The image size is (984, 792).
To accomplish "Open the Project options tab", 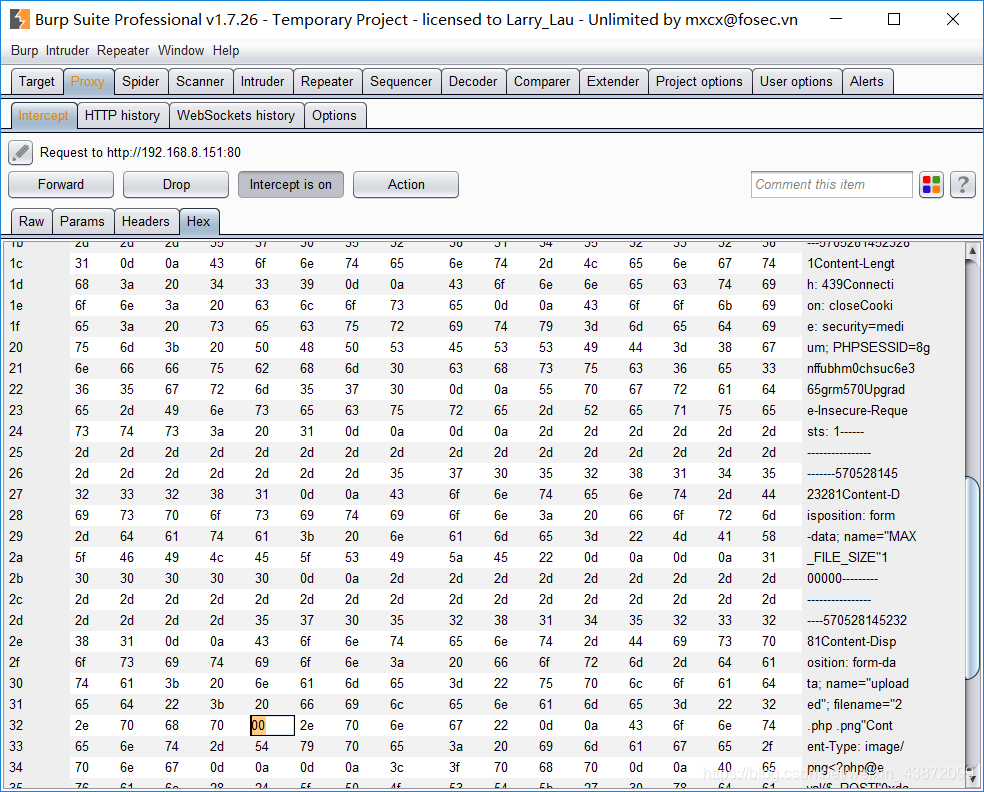I will click(699, 82).
